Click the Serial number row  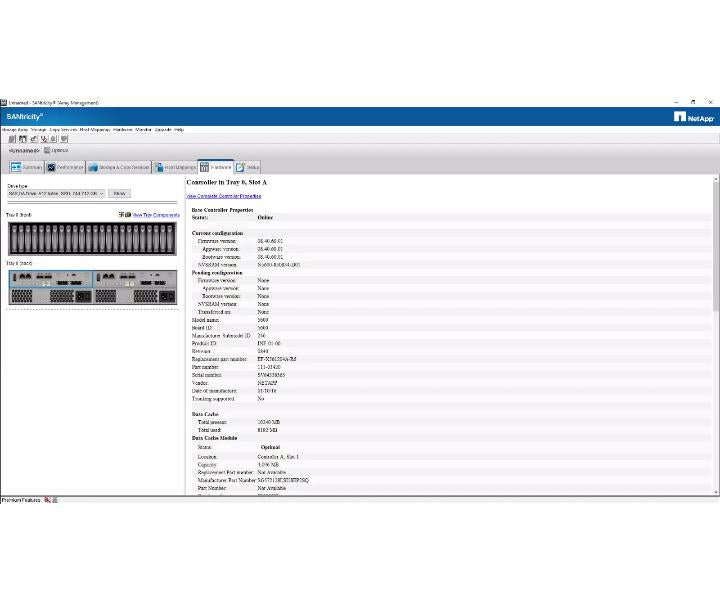450,375
